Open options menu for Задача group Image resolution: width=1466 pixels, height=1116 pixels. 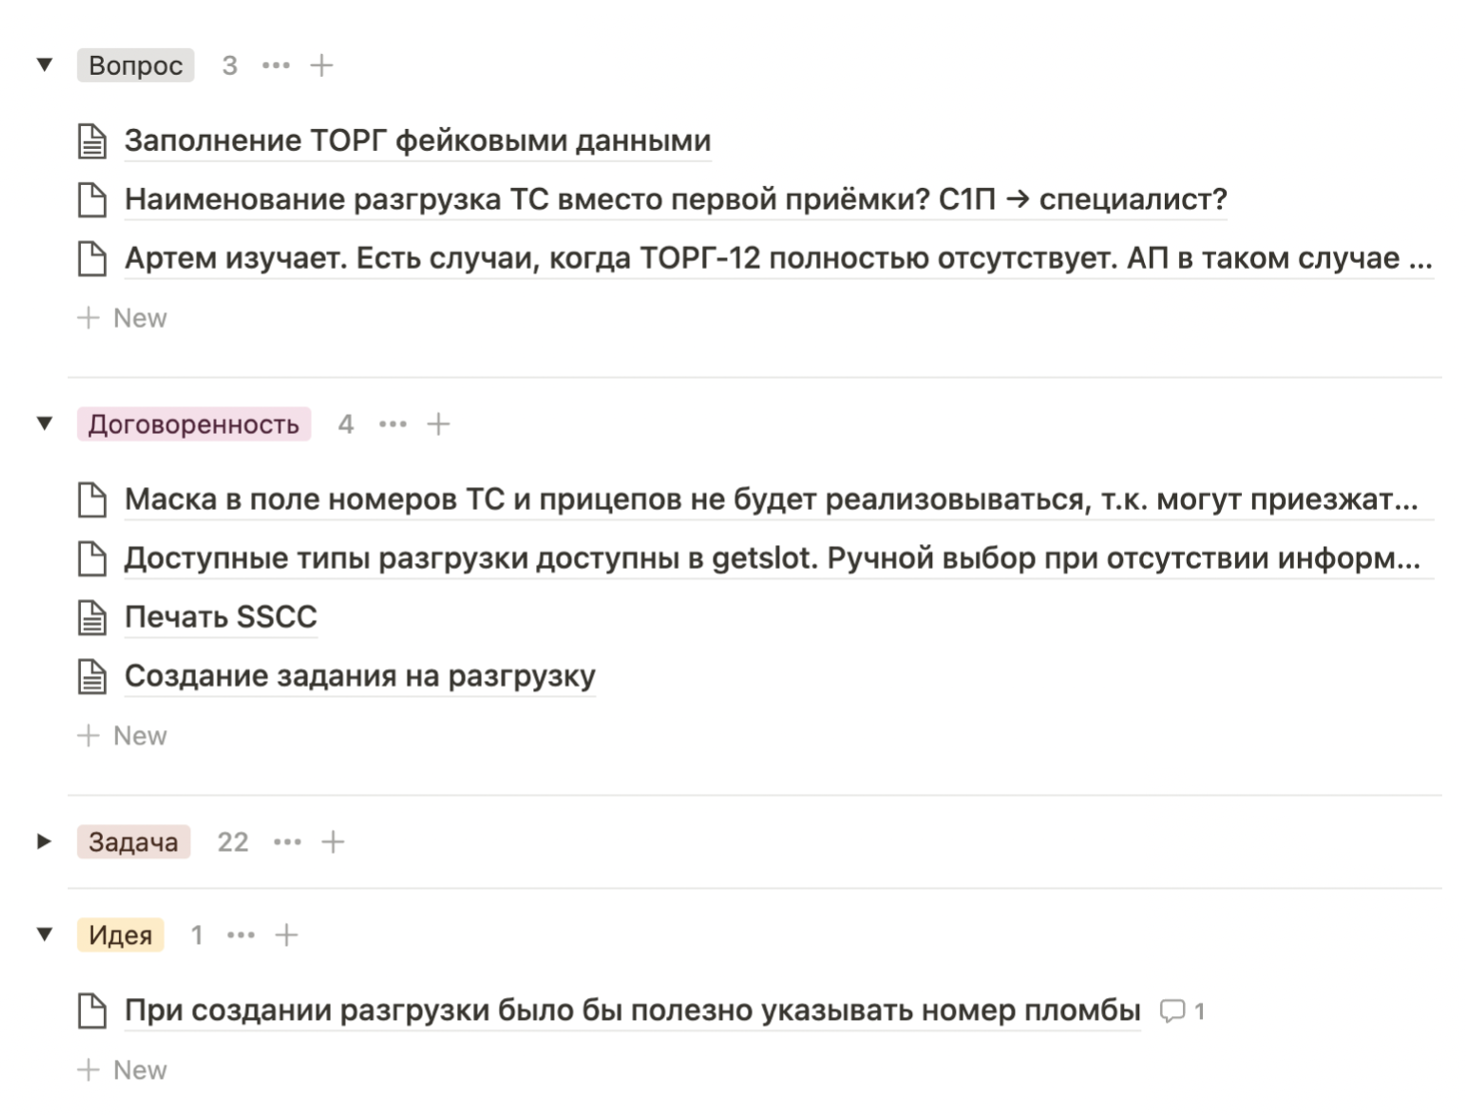click(x=288, y=843)
